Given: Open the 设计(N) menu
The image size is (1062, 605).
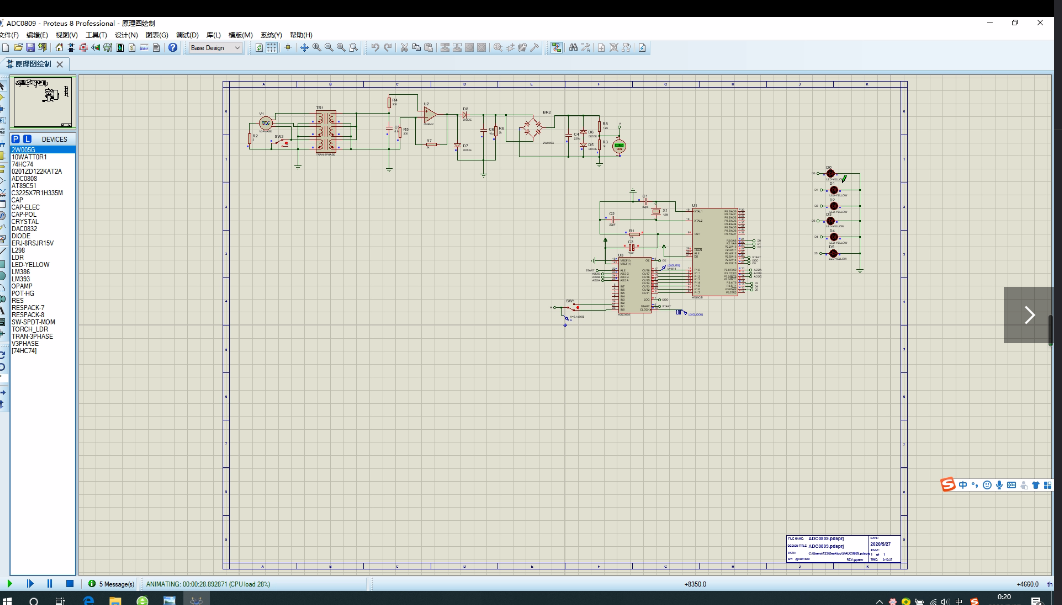Looking at the screenshot, I should click(126, 35).
